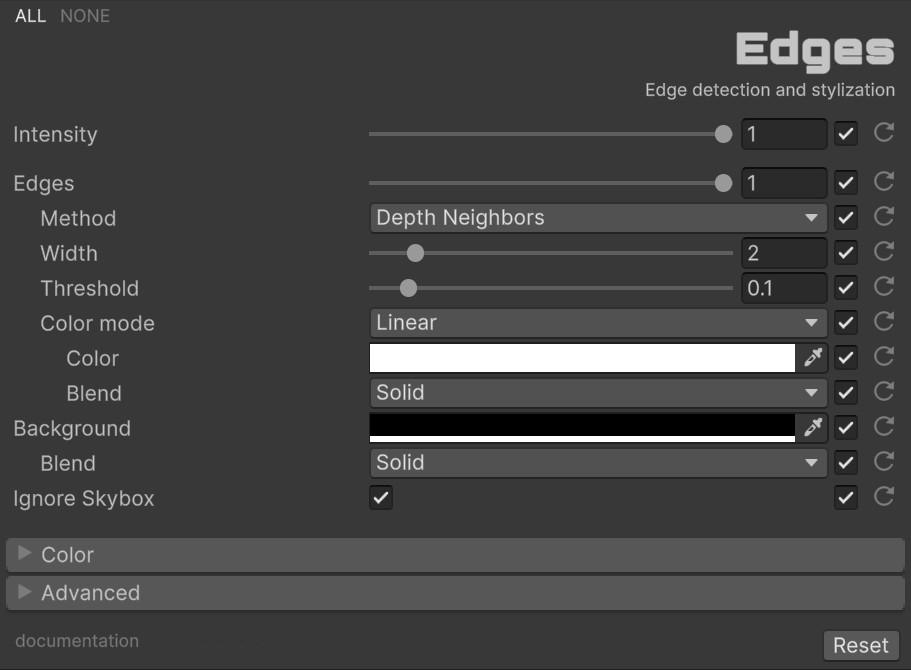Reset the Method row with its revert icon

[x=883, y=217]
